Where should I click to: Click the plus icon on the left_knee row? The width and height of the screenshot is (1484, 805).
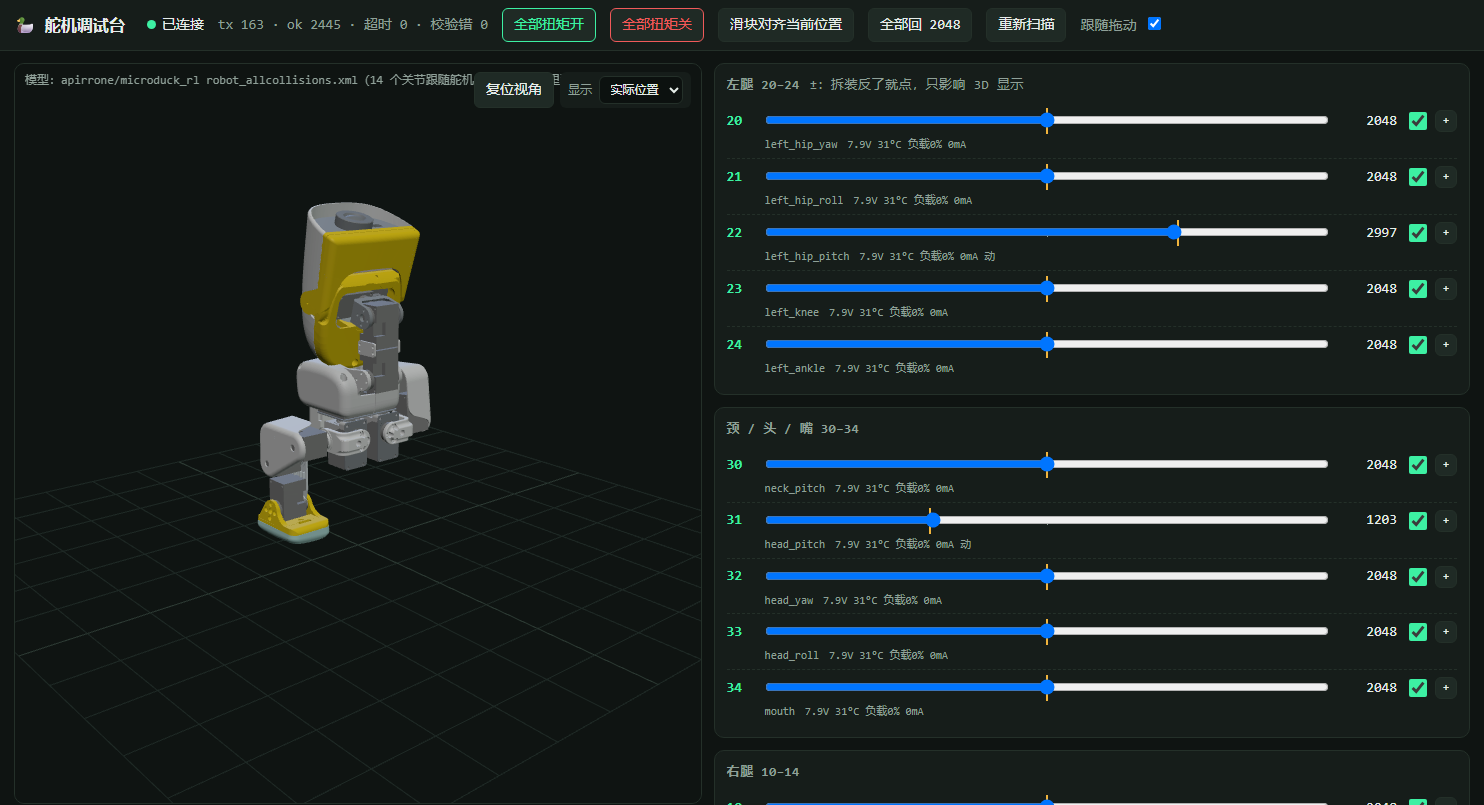pyautogui.click(x=1446, y=289)
